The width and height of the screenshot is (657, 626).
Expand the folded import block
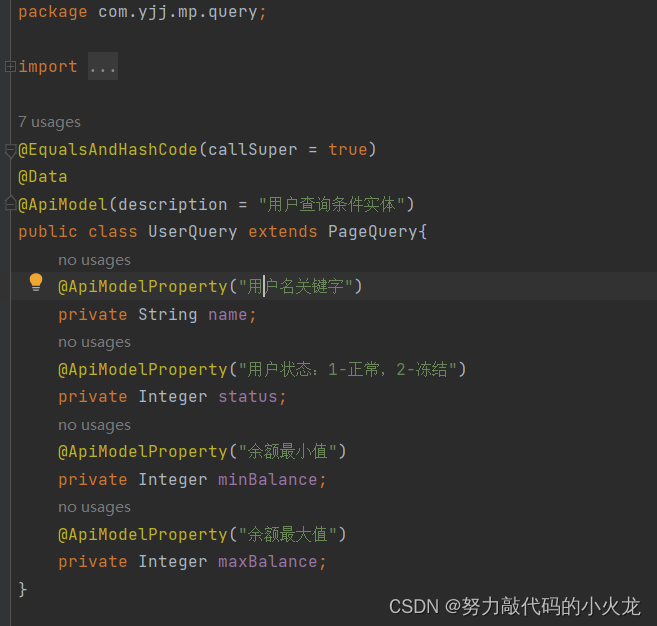[9, 67]
